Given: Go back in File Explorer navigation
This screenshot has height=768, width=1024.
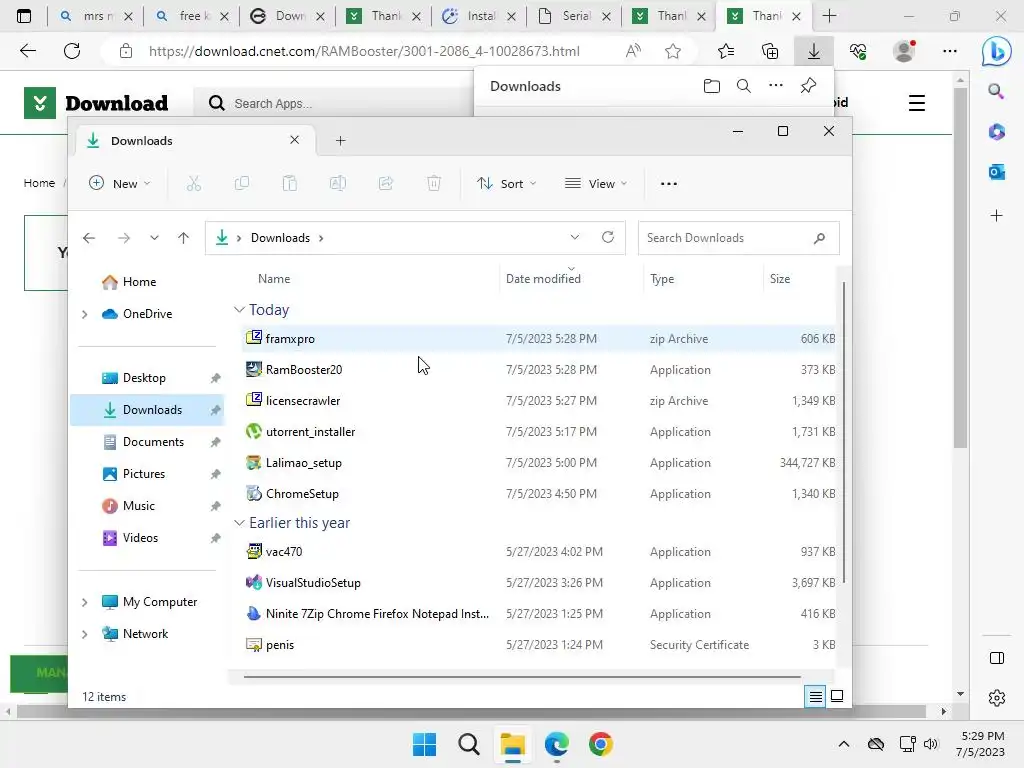Looking at the screenshot, I should click(x=89, y=238).
